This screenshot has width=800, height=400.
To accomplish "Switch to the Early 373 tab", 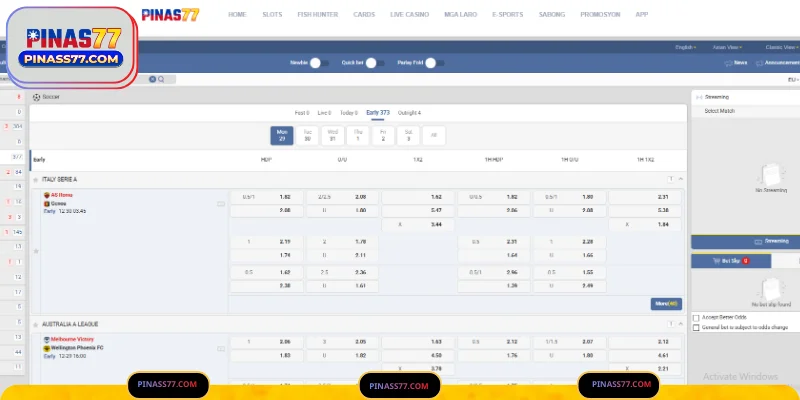I will coord(378,113).
